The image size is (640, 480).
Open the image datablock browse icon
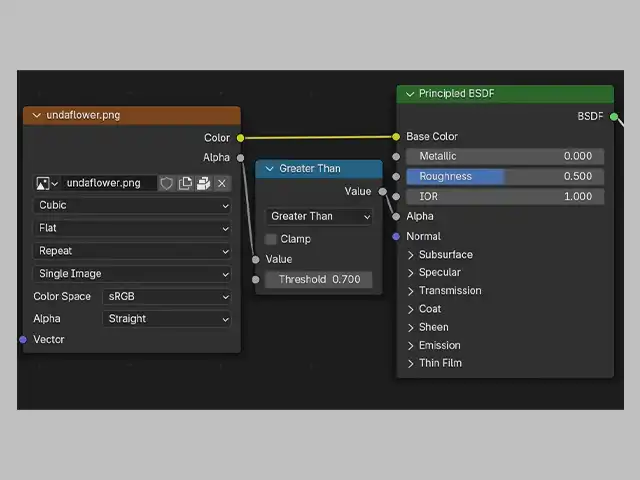[x=47, y=183]
